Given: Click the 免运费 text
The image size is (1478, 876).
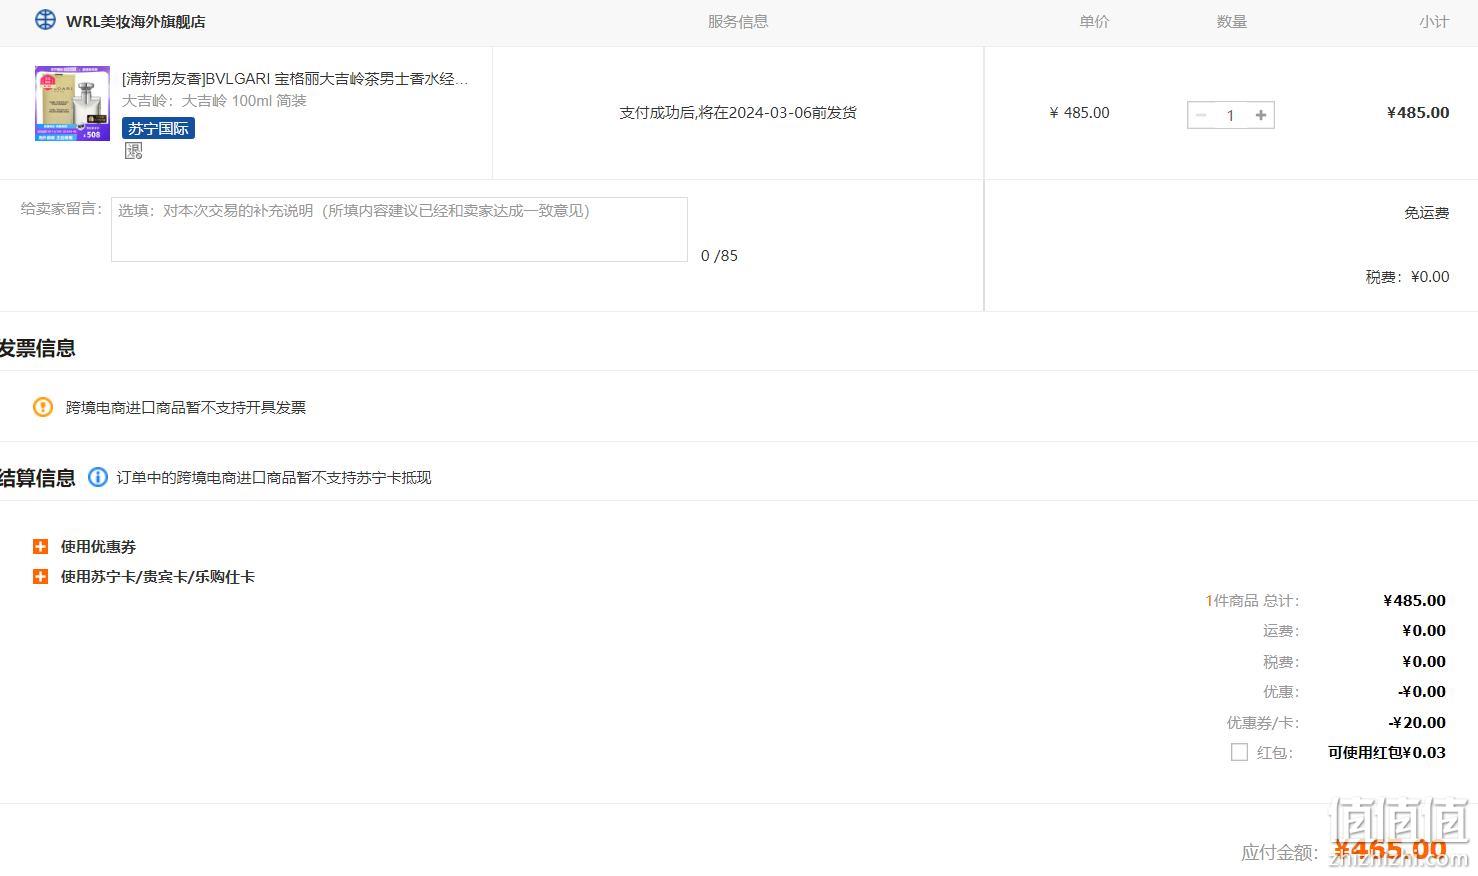Looking at the screenshot, I should pos(1426,212).
